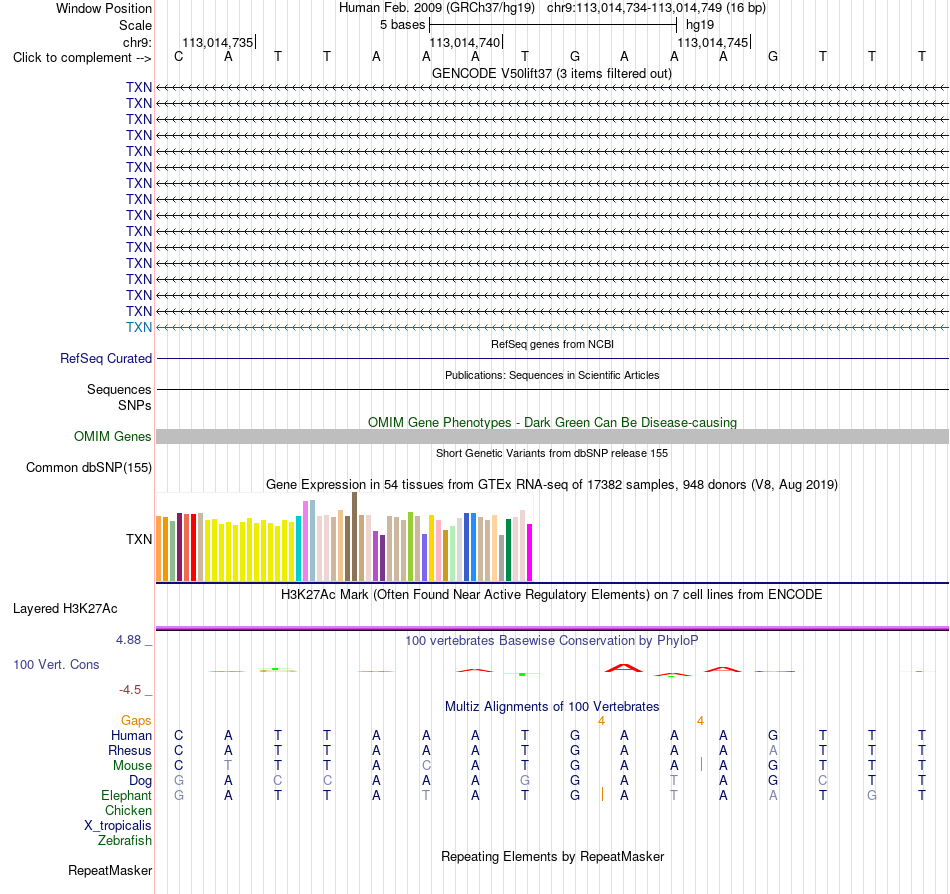Click the 'hg19' text beside scale bar
The image size is (950, 894).
tap(700, 25)
